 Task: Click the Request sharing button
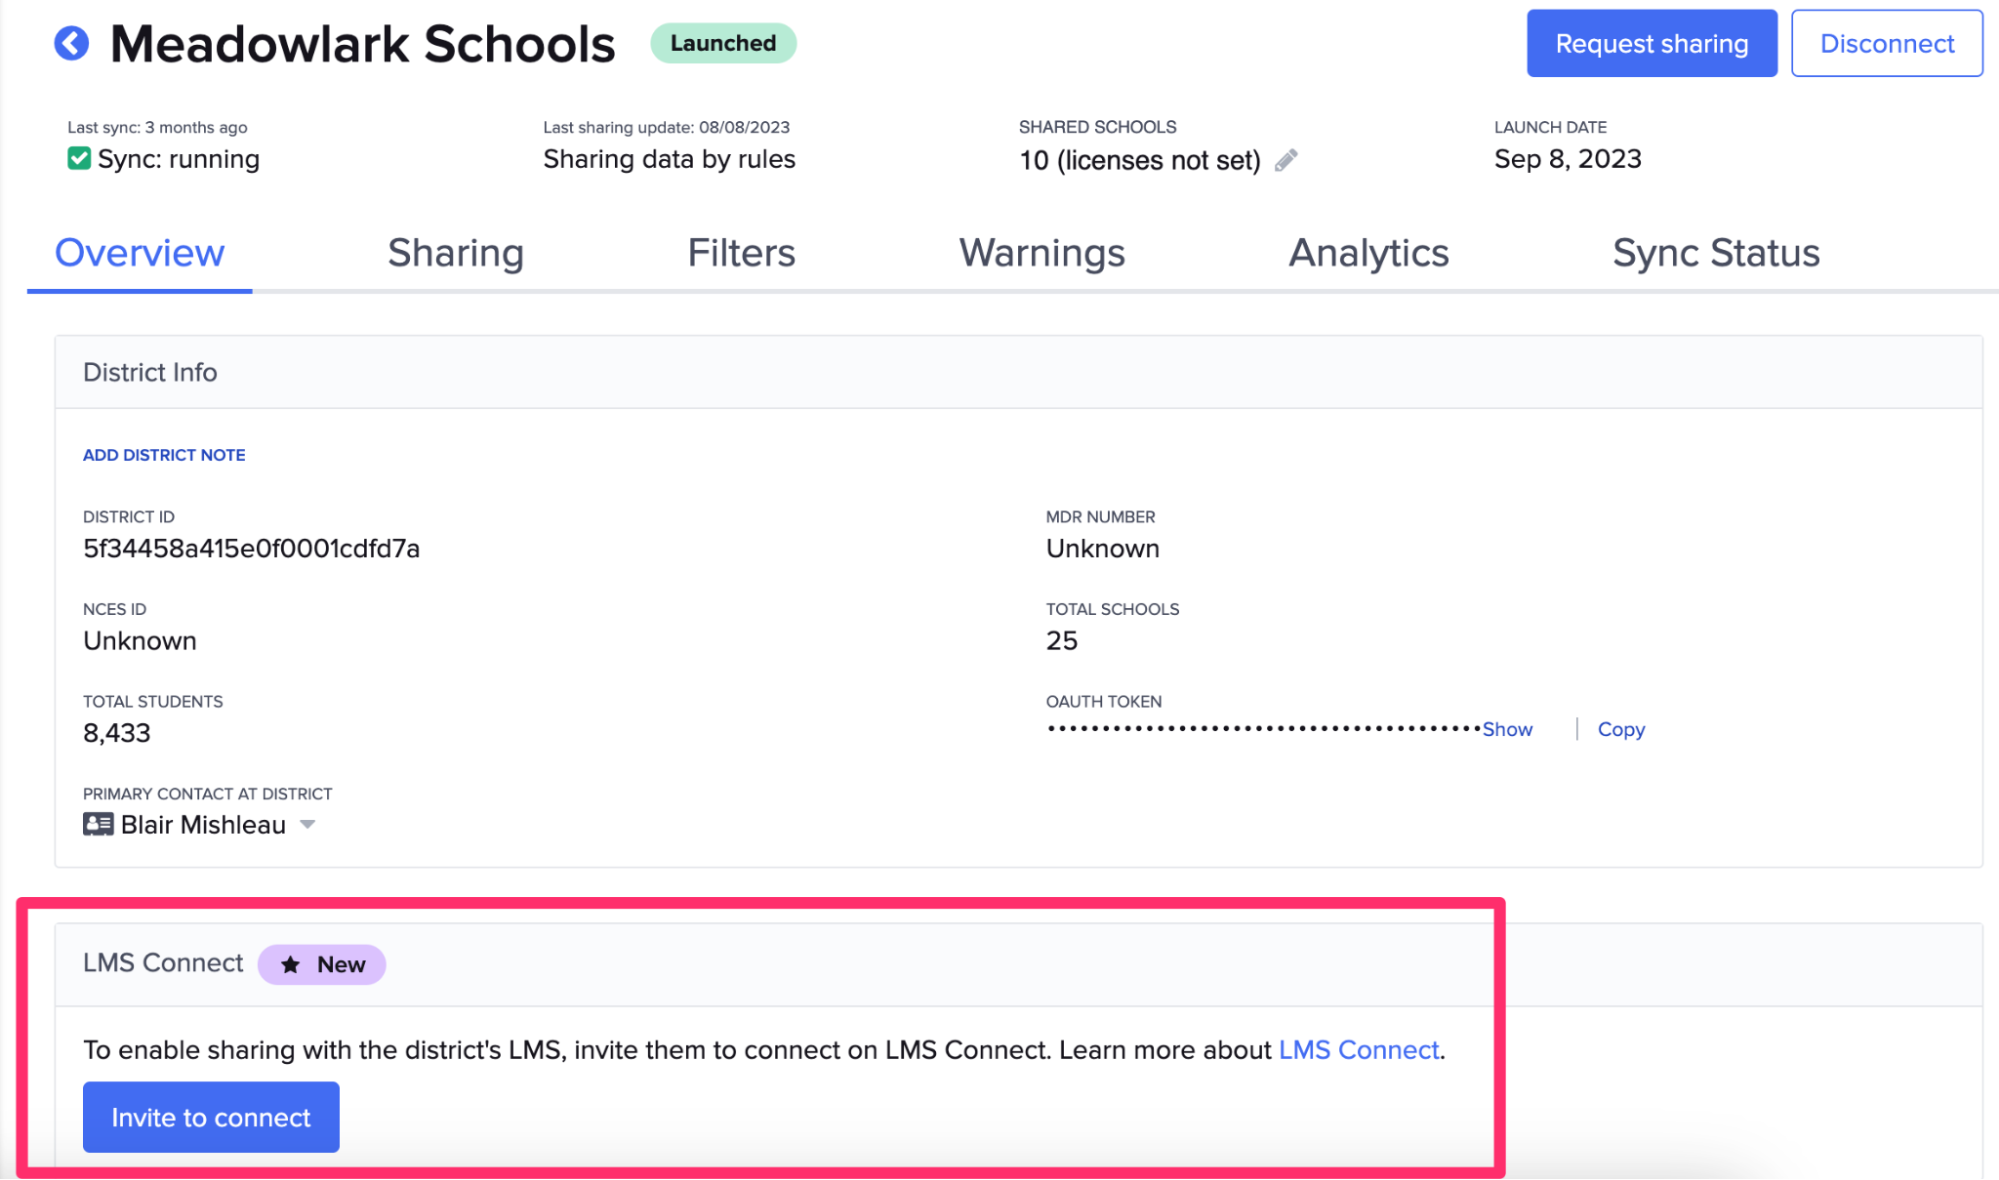coord(1651,43)
